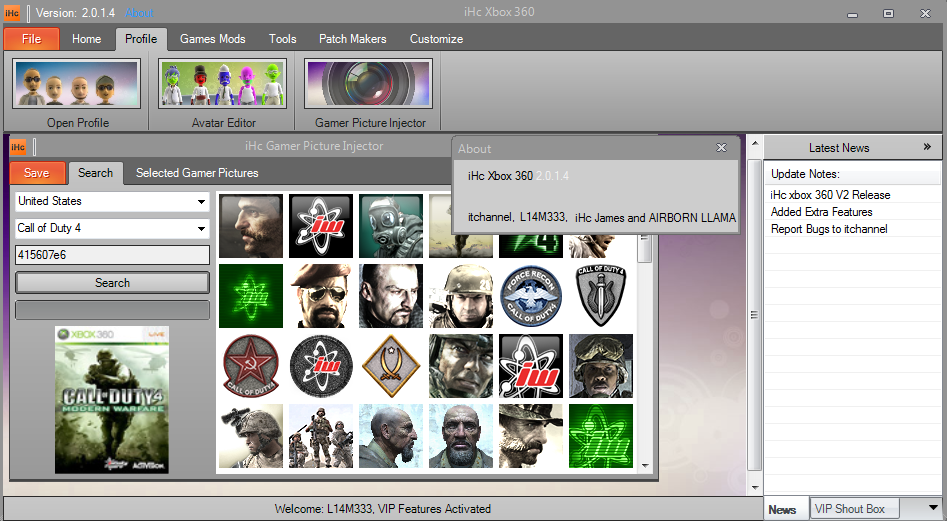Switch to the Customize ribbon tab

point(436,39)
